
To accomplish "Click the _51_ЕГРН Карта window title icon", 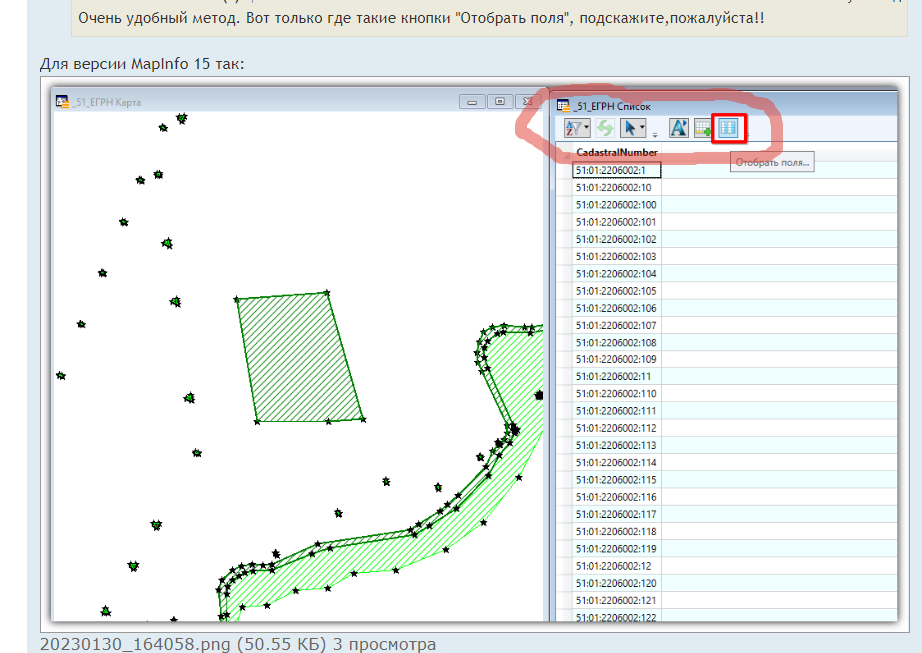I will (x=63, y=101).
